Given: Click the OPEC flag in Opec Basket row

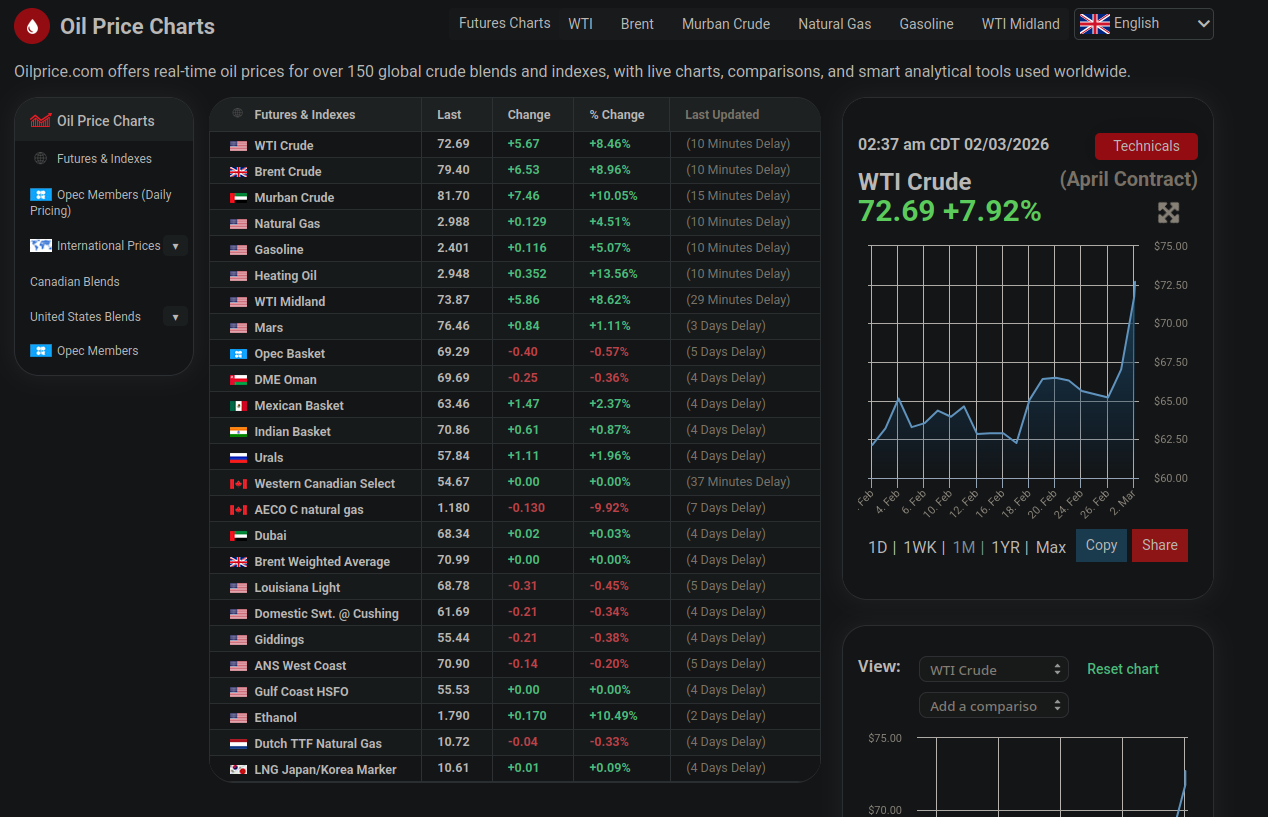Looking at the screenshot, I should 238,354.
